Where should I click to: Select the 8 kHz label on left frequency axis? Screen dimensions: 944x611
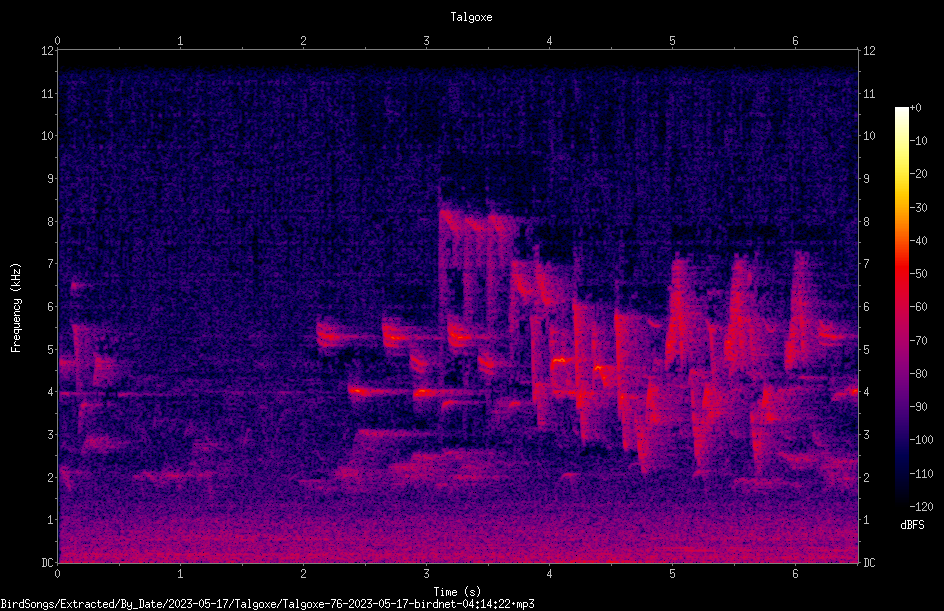48,221
